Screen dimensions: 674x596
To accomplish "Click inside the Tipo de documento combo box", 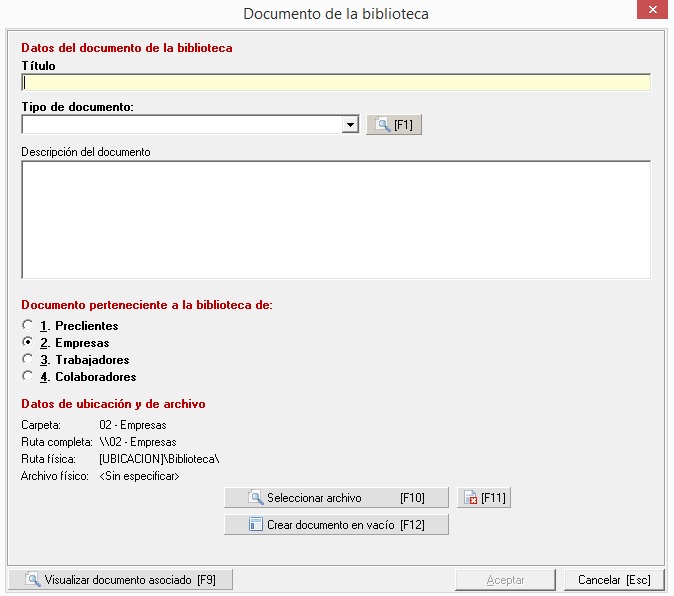I will click(x=180, y=125).
